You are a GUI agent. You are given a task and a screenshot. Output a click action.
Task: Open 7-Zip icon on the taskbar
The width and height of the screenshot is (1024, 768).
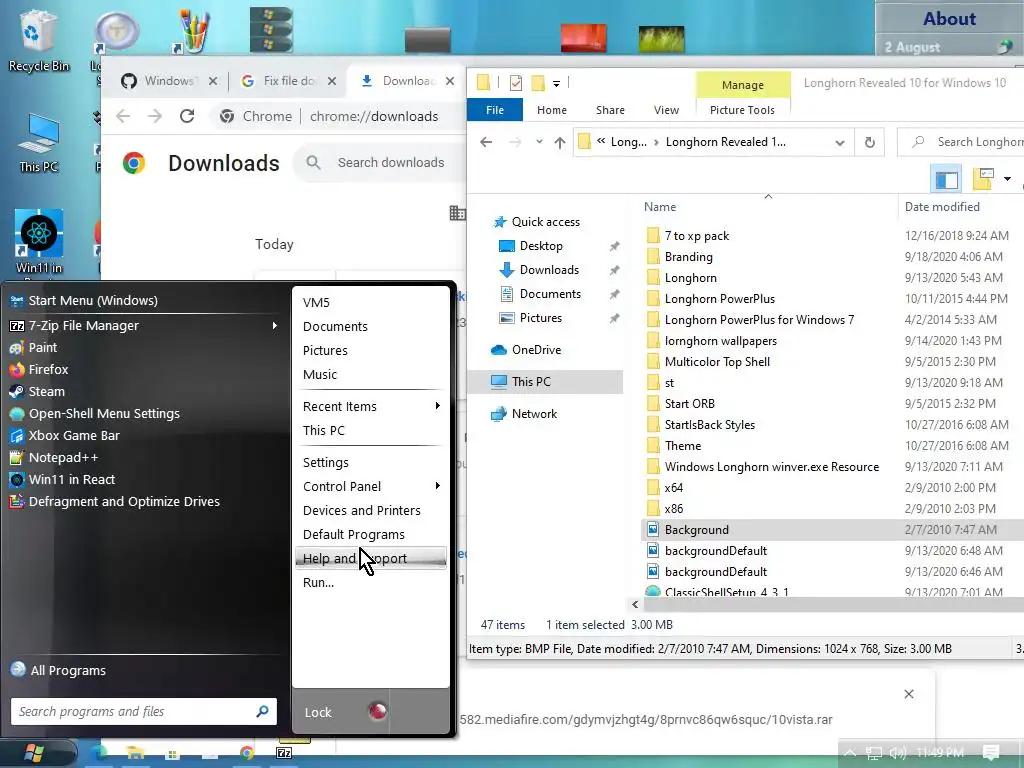coord(284,753)
